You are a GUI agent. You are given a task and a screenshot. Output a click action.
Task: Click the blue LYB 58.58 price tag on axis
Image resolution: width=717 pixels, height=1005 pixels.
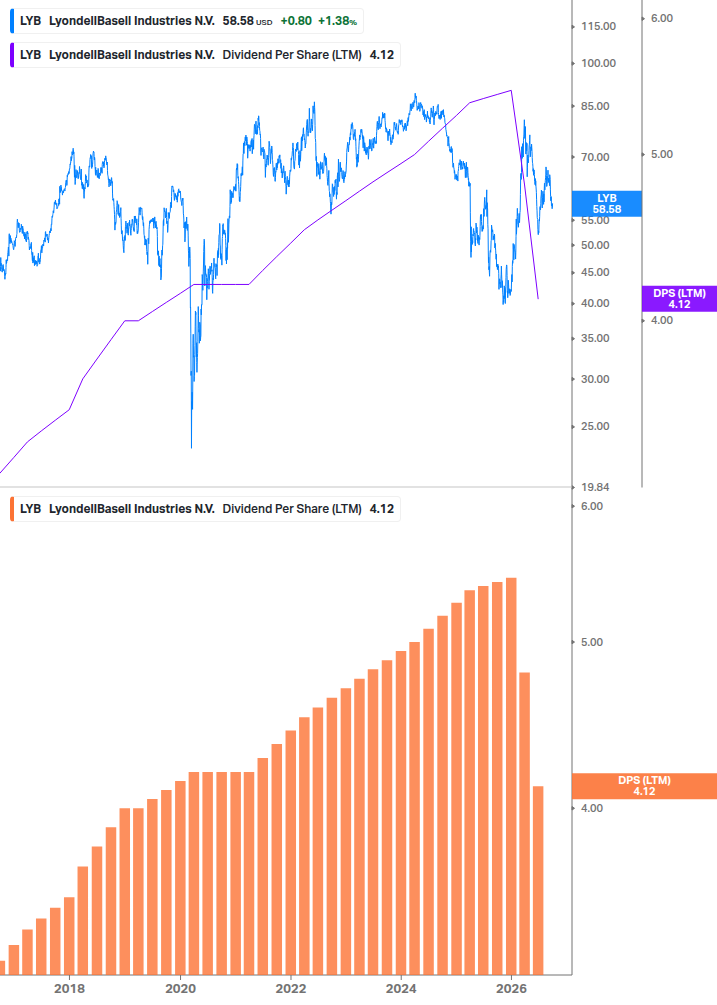(607, 204)
